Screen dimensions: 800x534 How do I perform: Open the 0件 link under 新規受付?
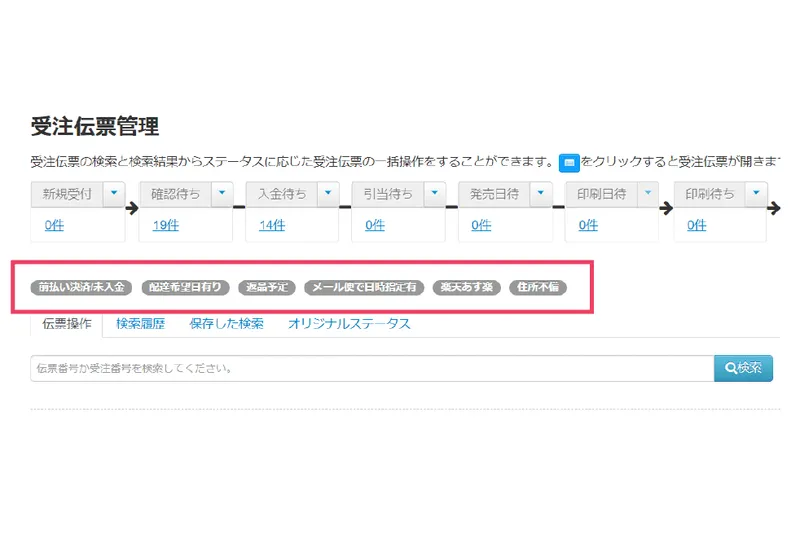pyautogui.click(x=54, y=225)
